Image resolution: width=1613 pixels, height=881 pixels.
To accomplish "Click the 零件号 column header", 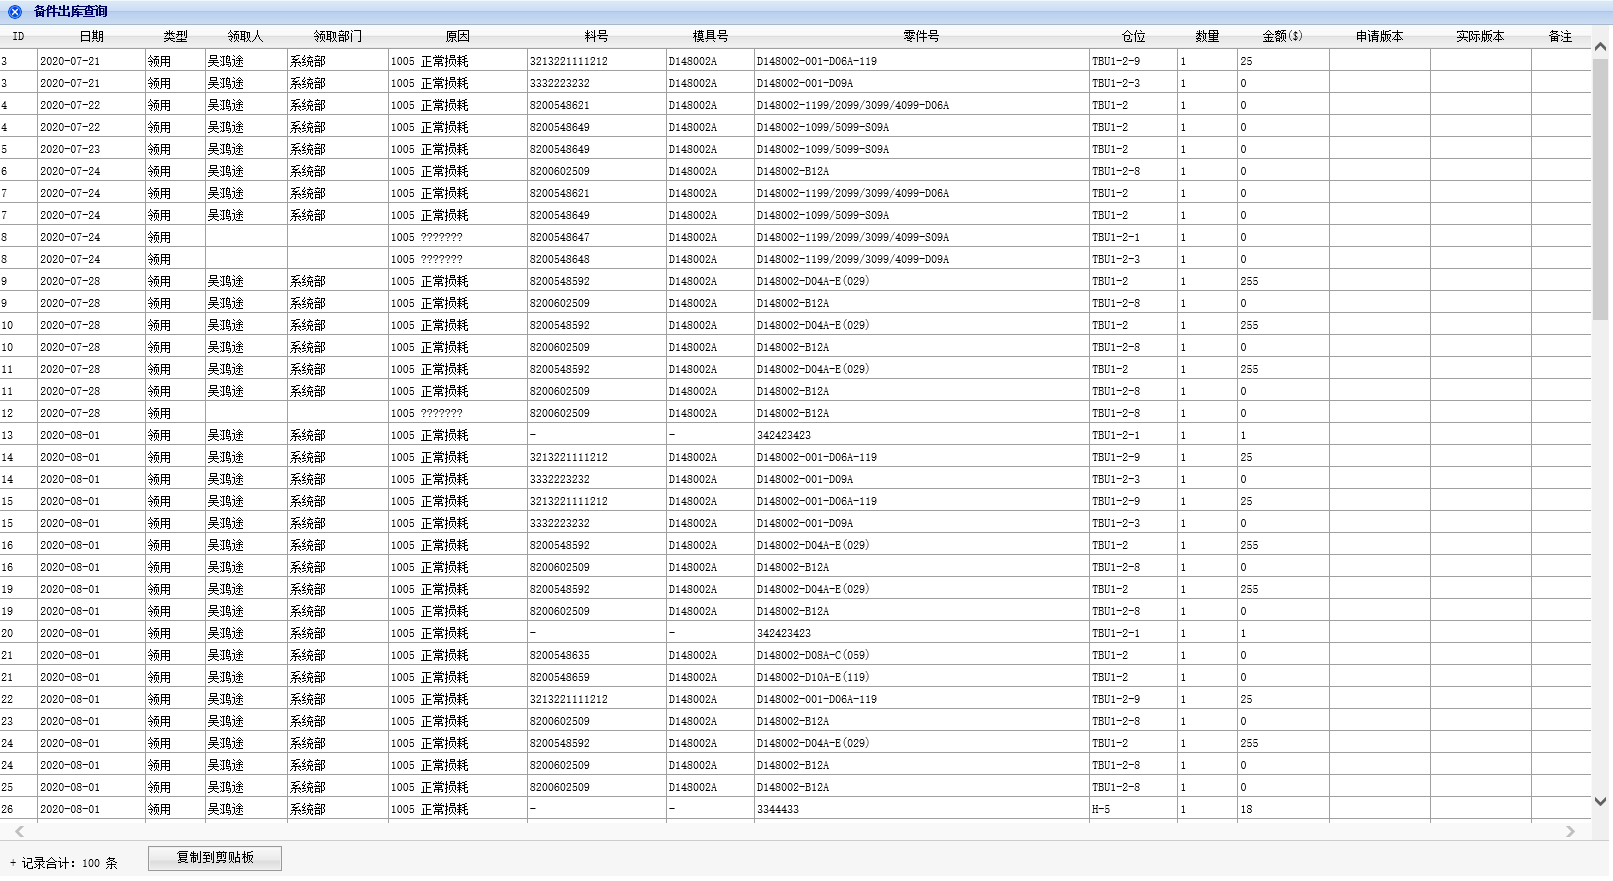I will click(x=920, y=36).
